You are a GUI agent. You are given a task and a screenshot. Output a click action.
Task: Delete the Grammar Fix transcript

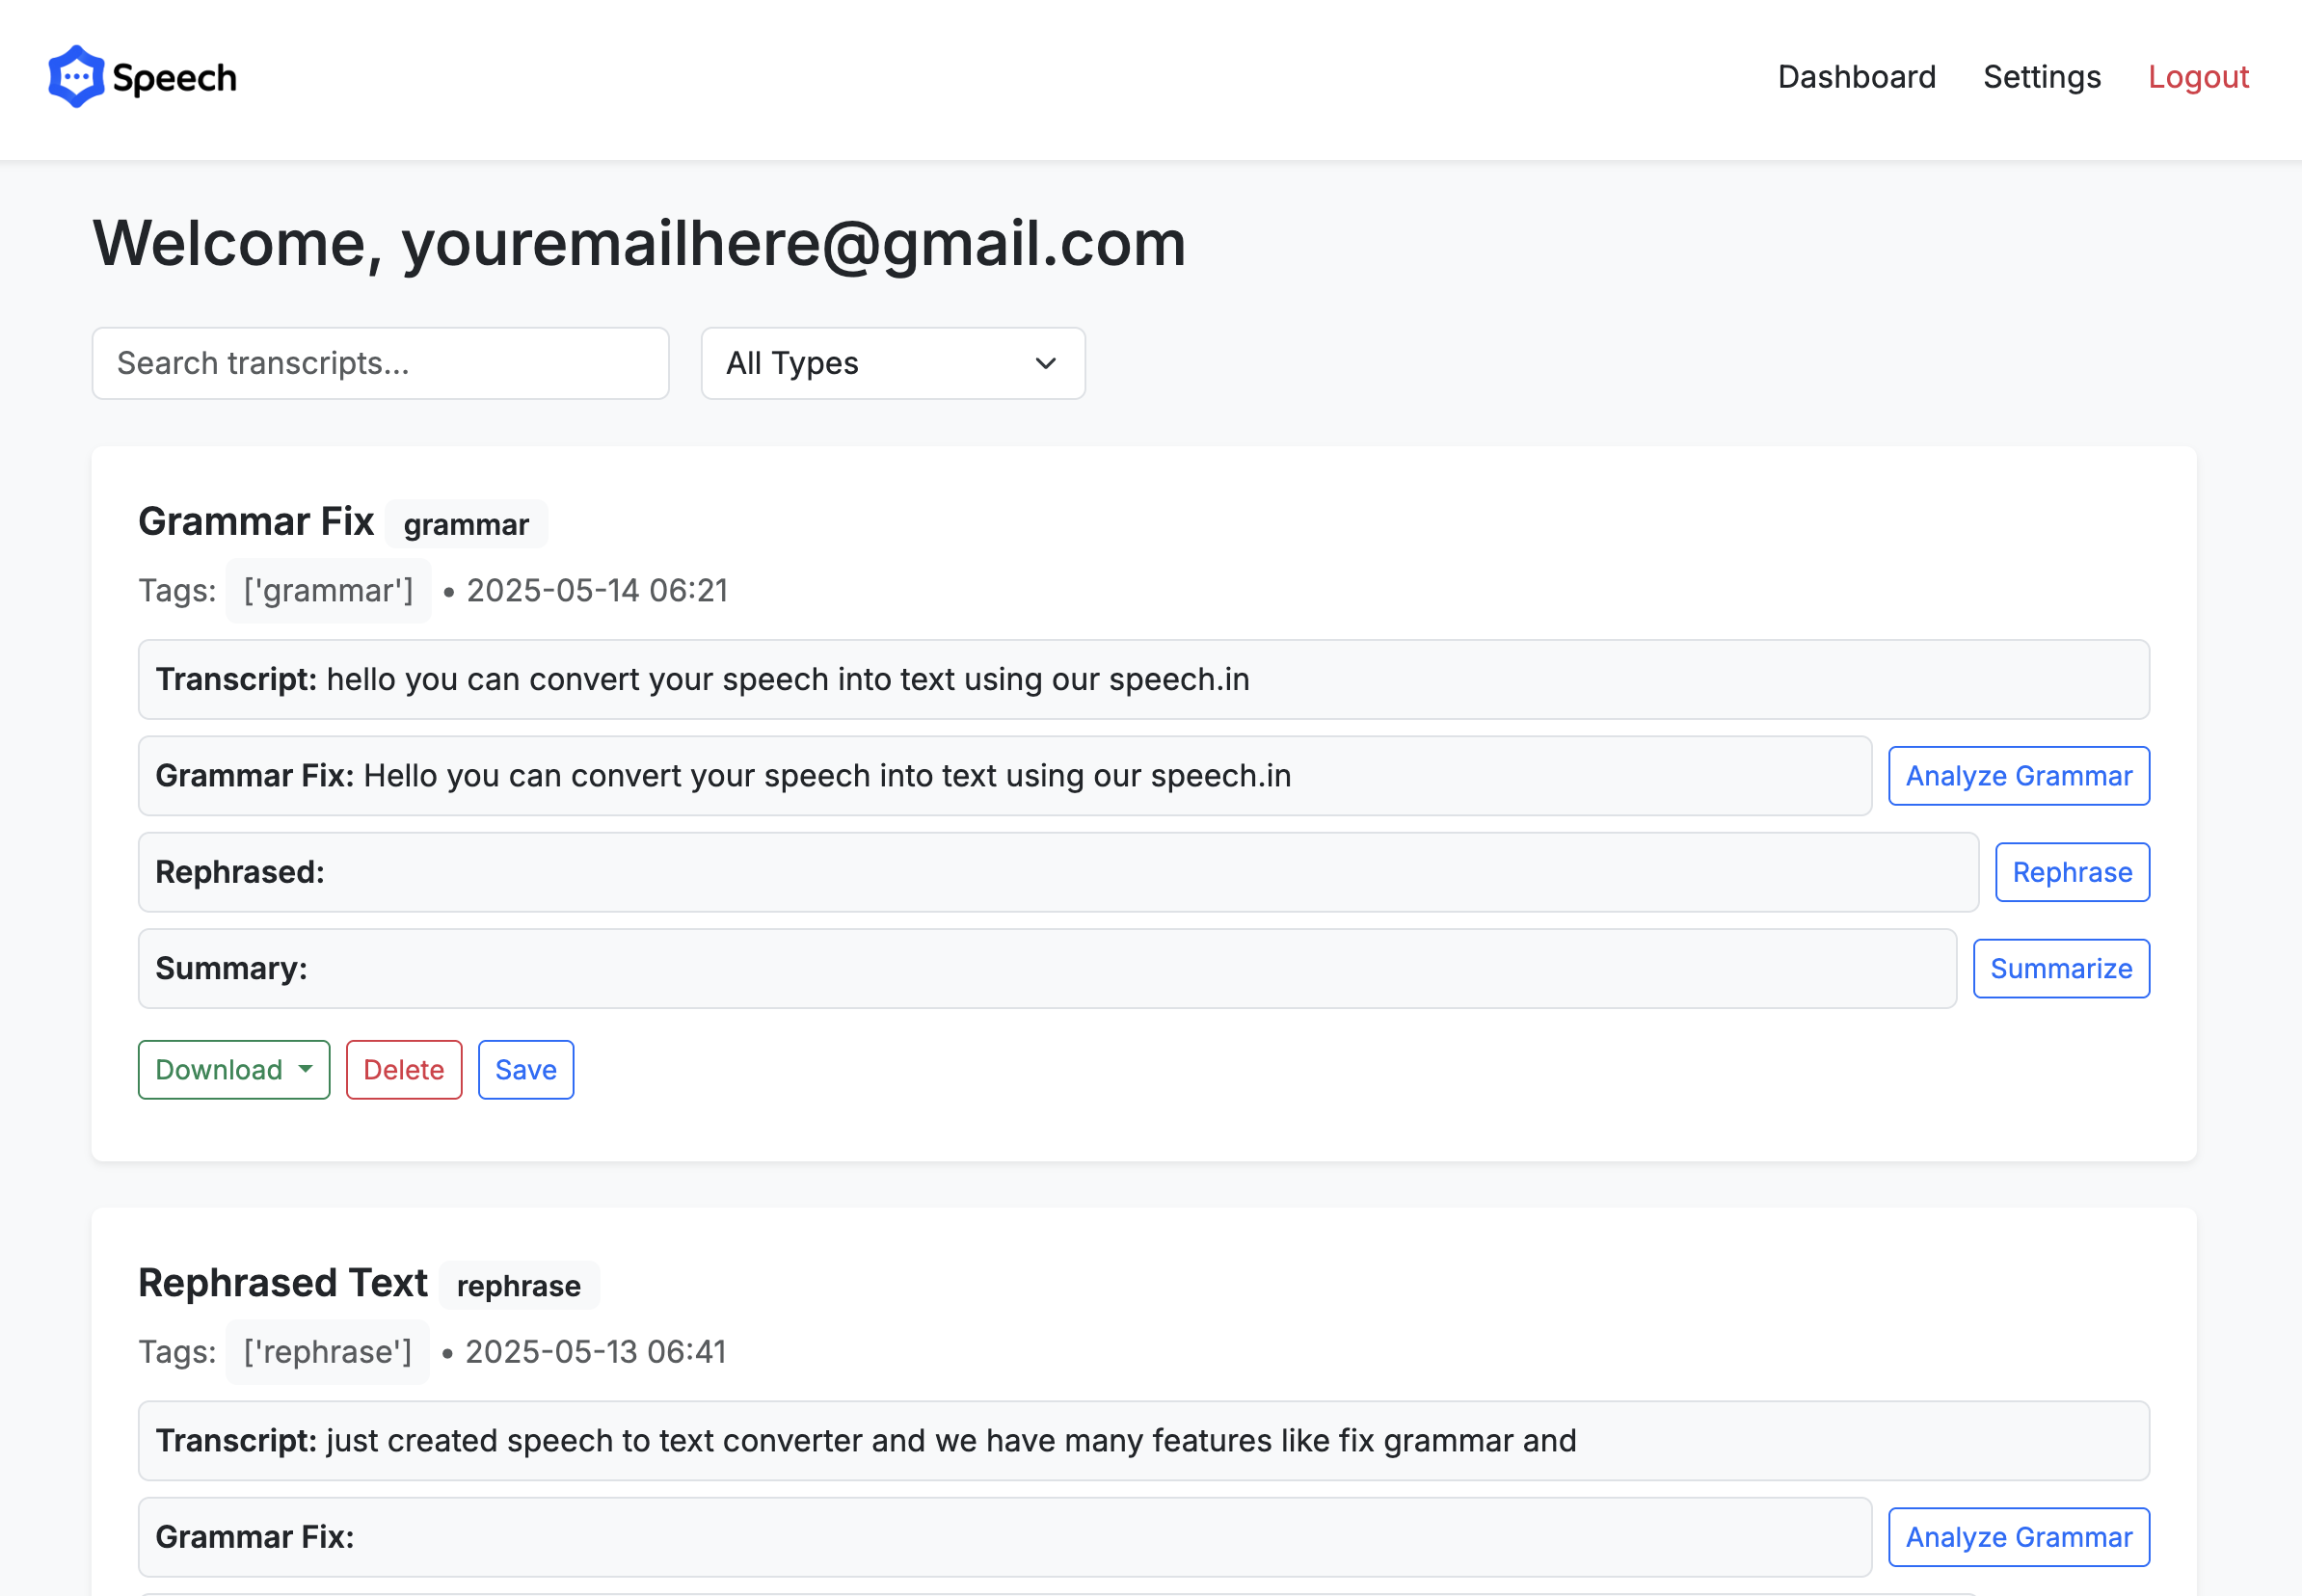(x=404, y=1070)
